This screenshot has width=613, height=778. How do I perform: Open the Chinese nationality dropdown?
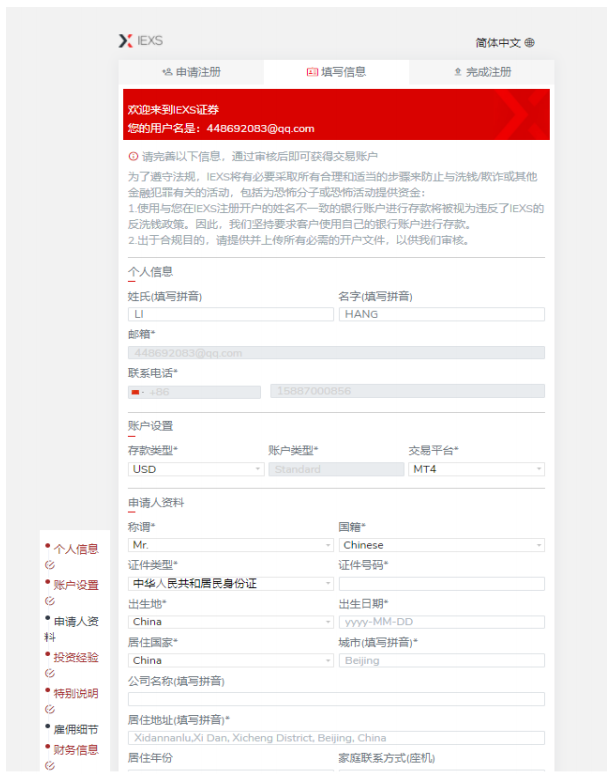pyautogui.click(x=442, y=545)
